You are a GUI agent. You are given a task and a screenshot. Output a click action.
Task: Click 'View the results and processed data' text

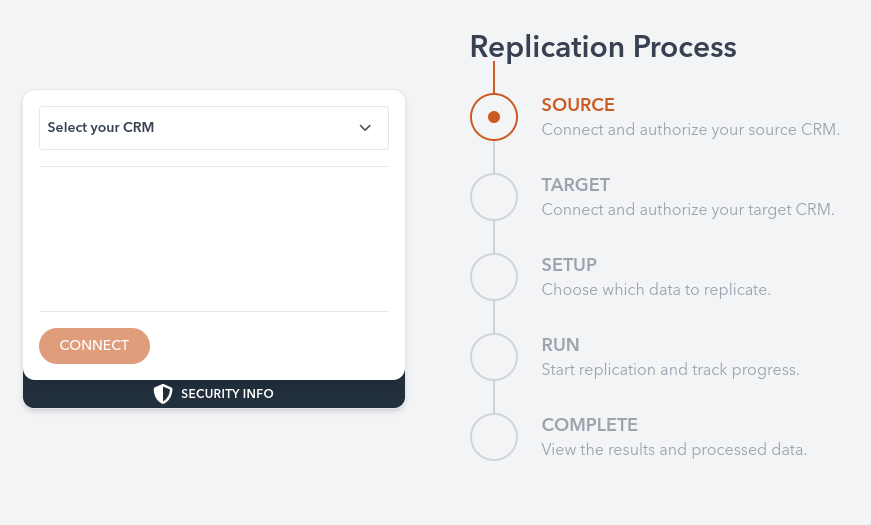click(x=674, y=450)
